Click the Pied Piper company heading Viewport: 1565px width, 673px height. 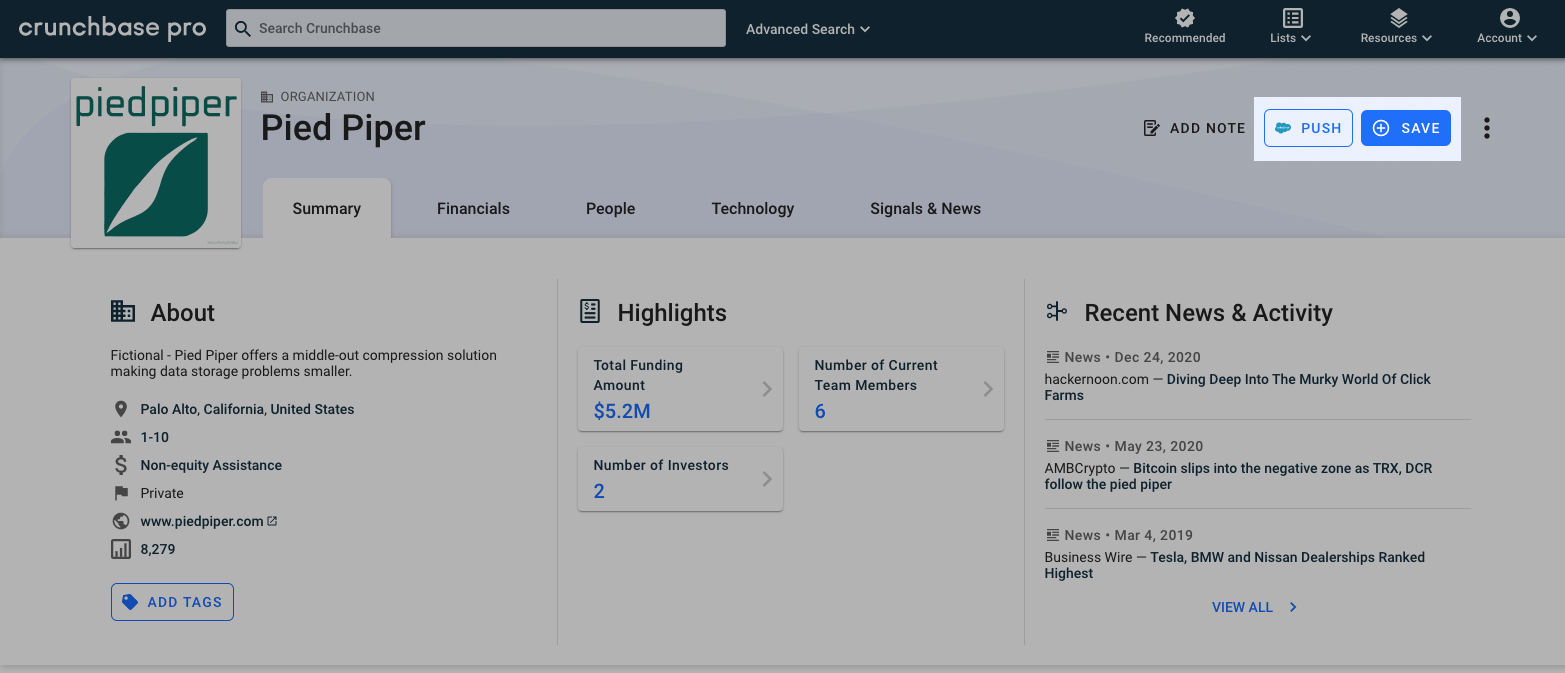coord(343,128)
